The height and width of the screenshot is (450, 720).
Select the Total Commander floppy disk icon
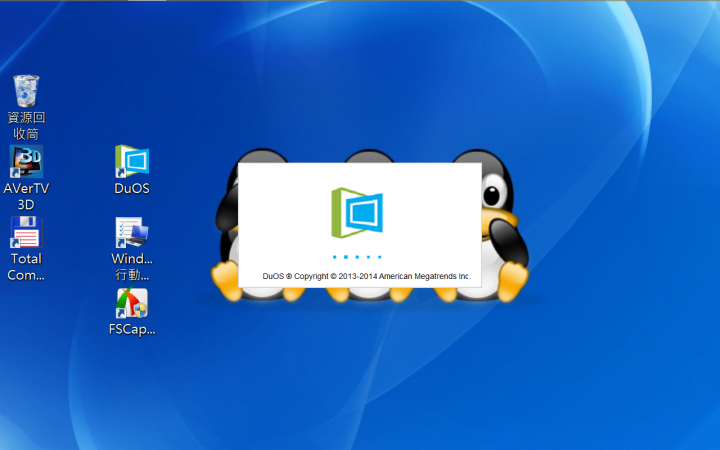[26, 232]
